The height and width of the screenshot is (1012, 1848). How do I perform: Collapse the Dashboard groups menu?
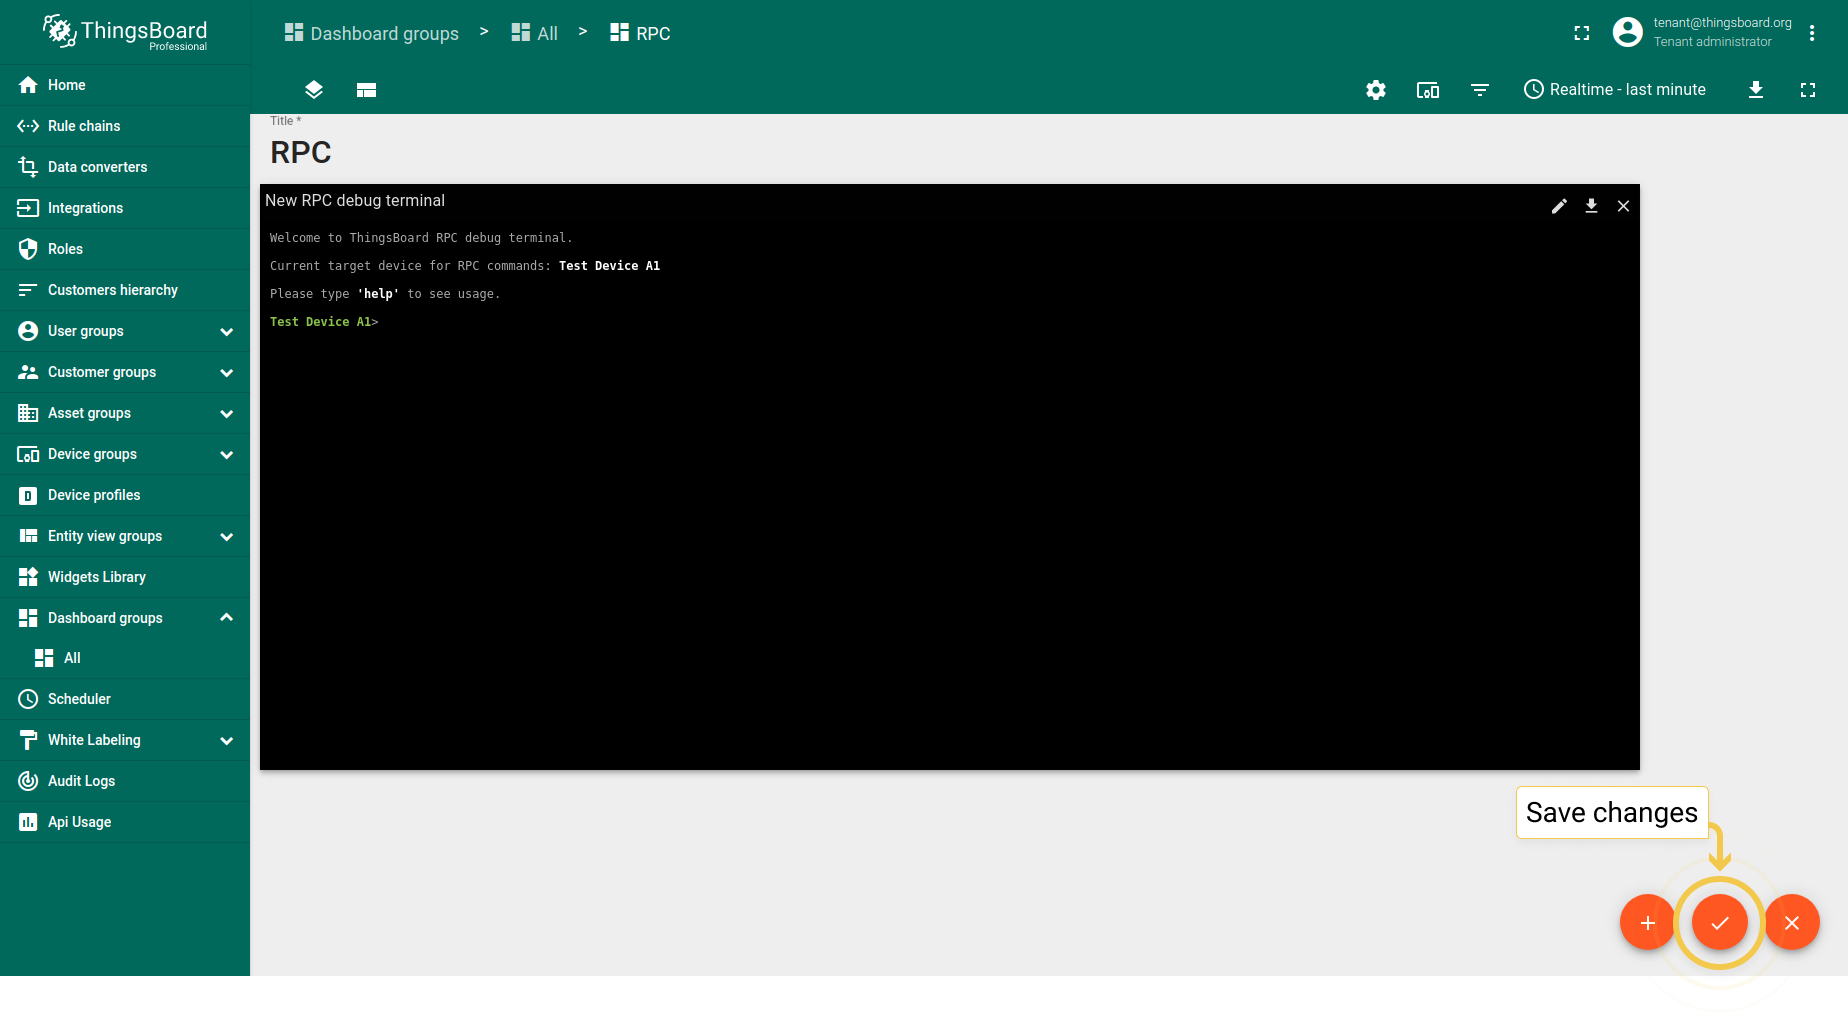point(226,618)
